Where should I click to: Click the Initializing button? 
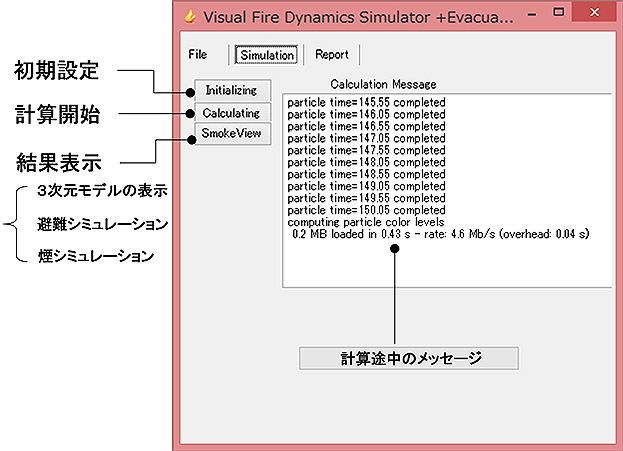click(232, 90)
